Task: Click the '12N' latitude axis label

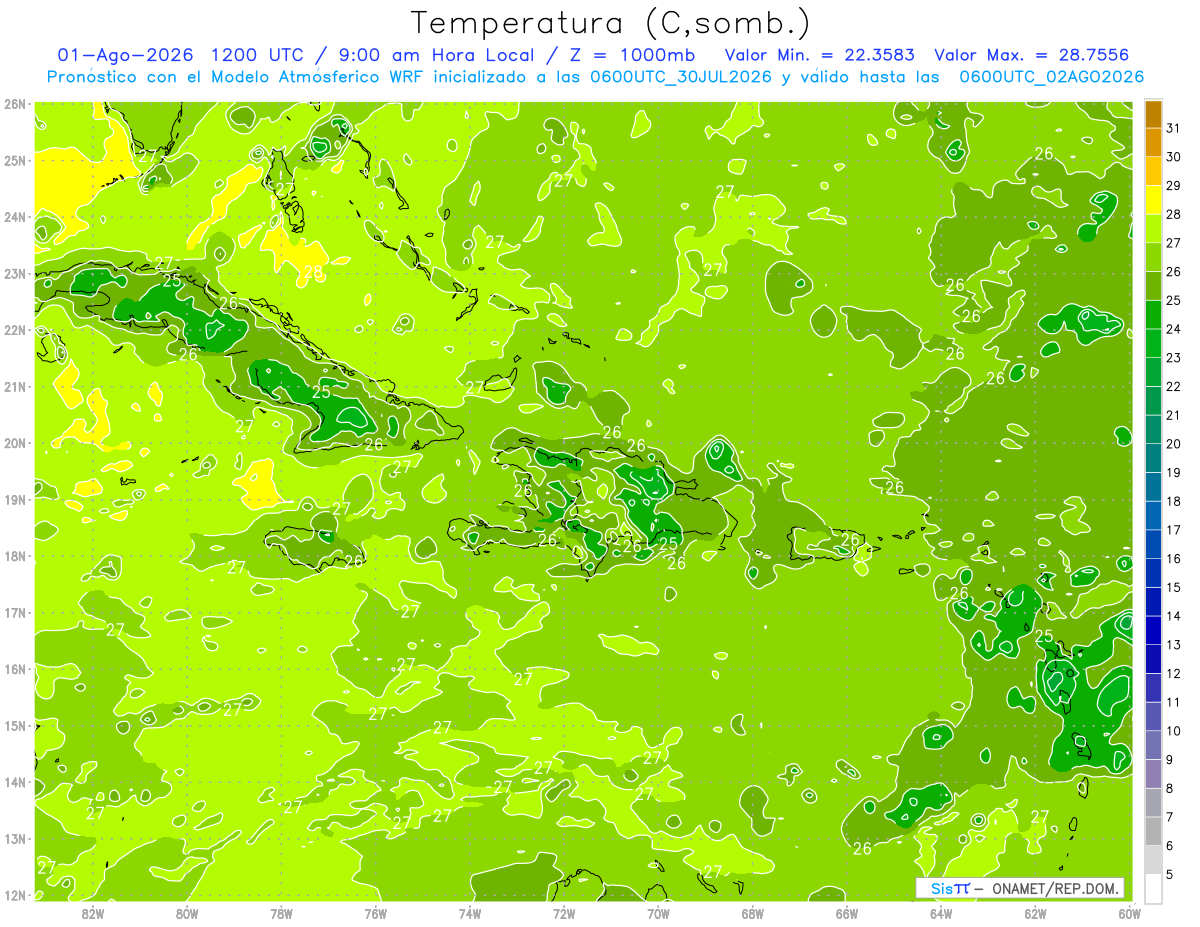Action: [x=14, y=895]
